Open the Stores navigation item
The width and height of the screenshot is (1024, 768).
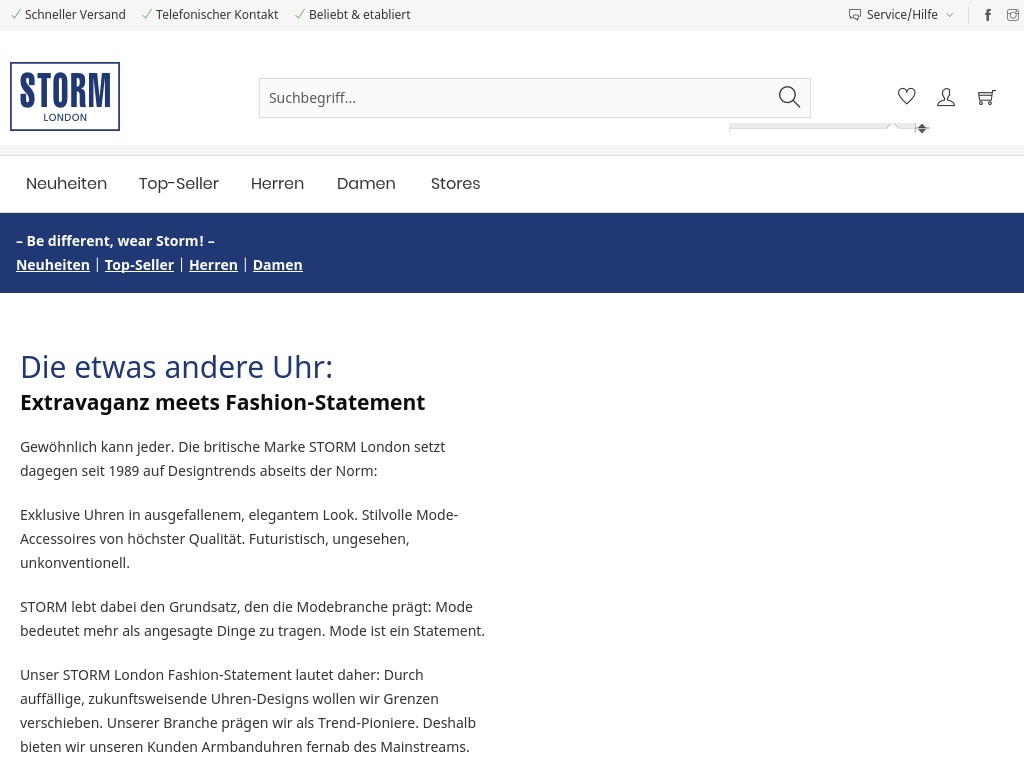pos(455,184)
